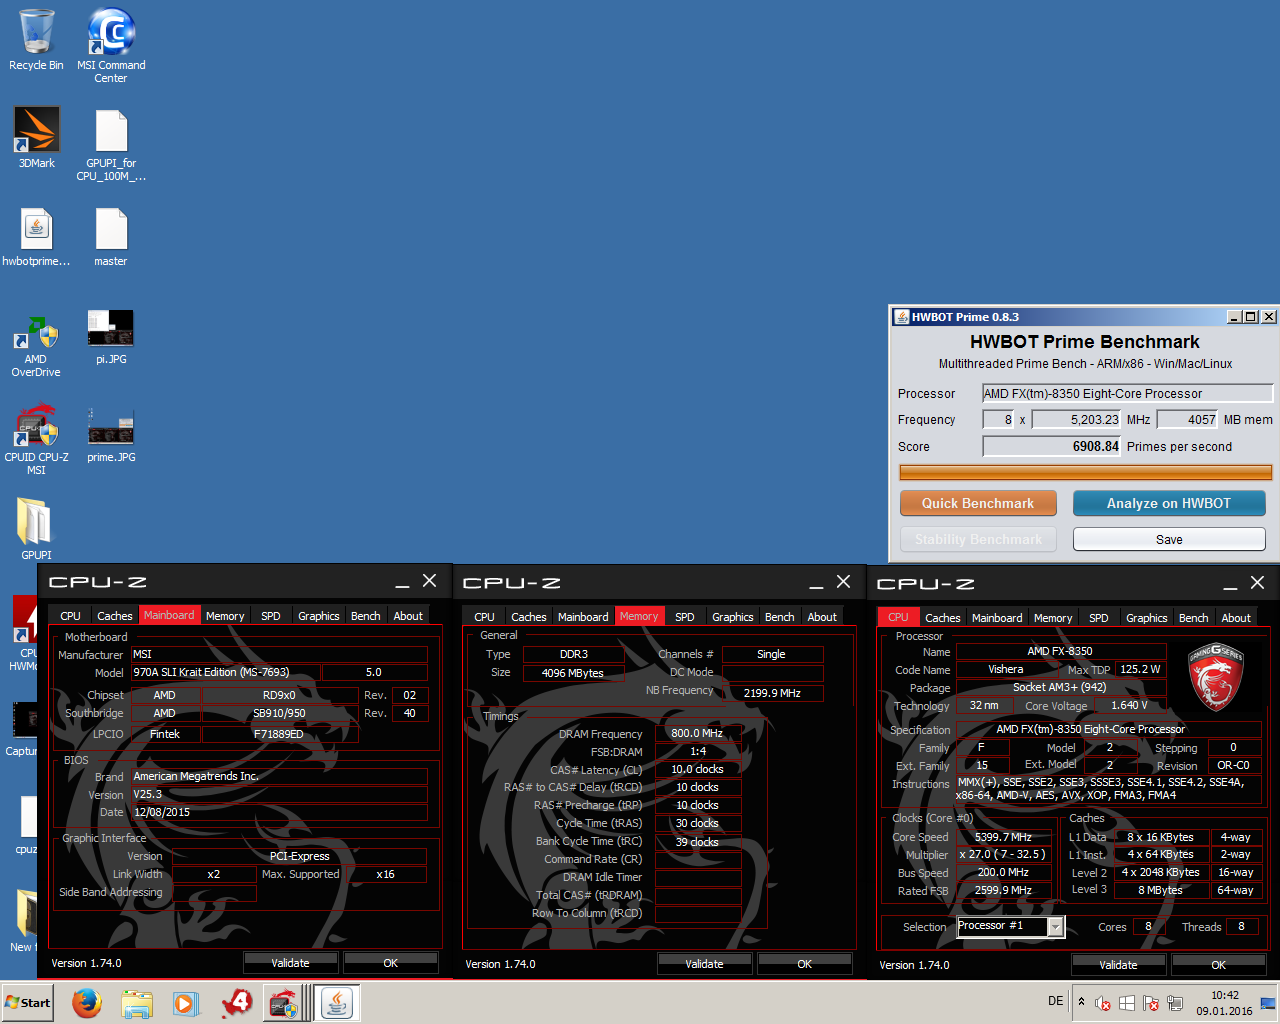
Task: Open Mainboard tab in middle CPU-Z window
Action: pos(583,617)
